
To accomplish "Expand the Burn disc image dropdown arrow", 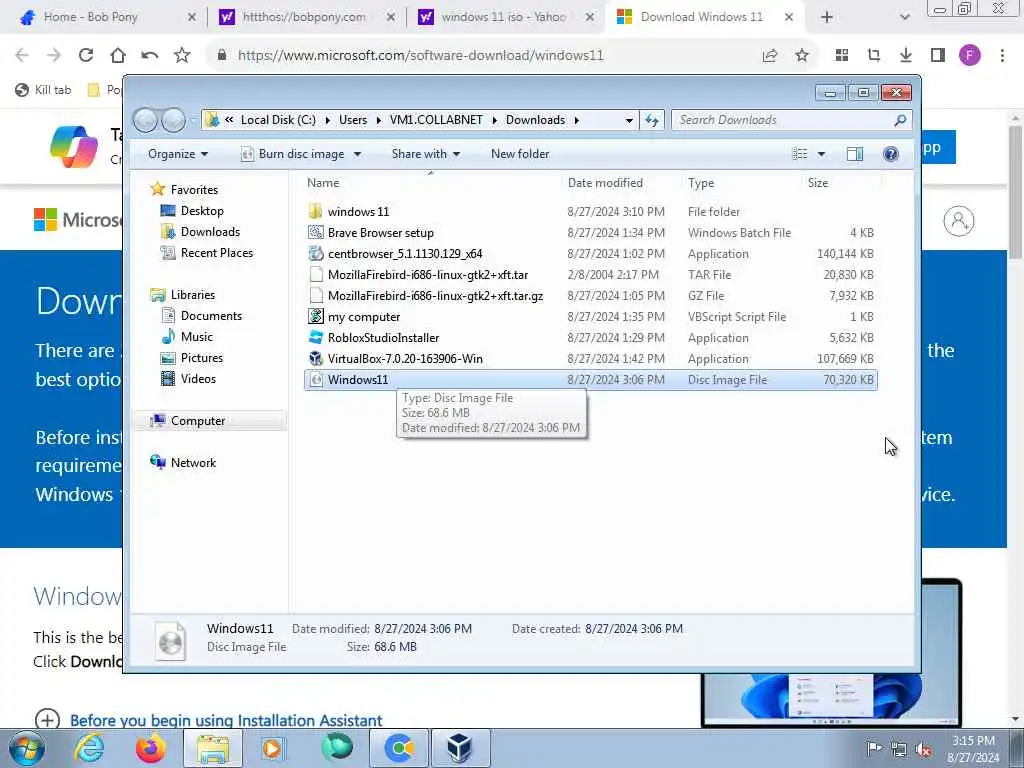I will pyautogui.click(x=357, y=154).
